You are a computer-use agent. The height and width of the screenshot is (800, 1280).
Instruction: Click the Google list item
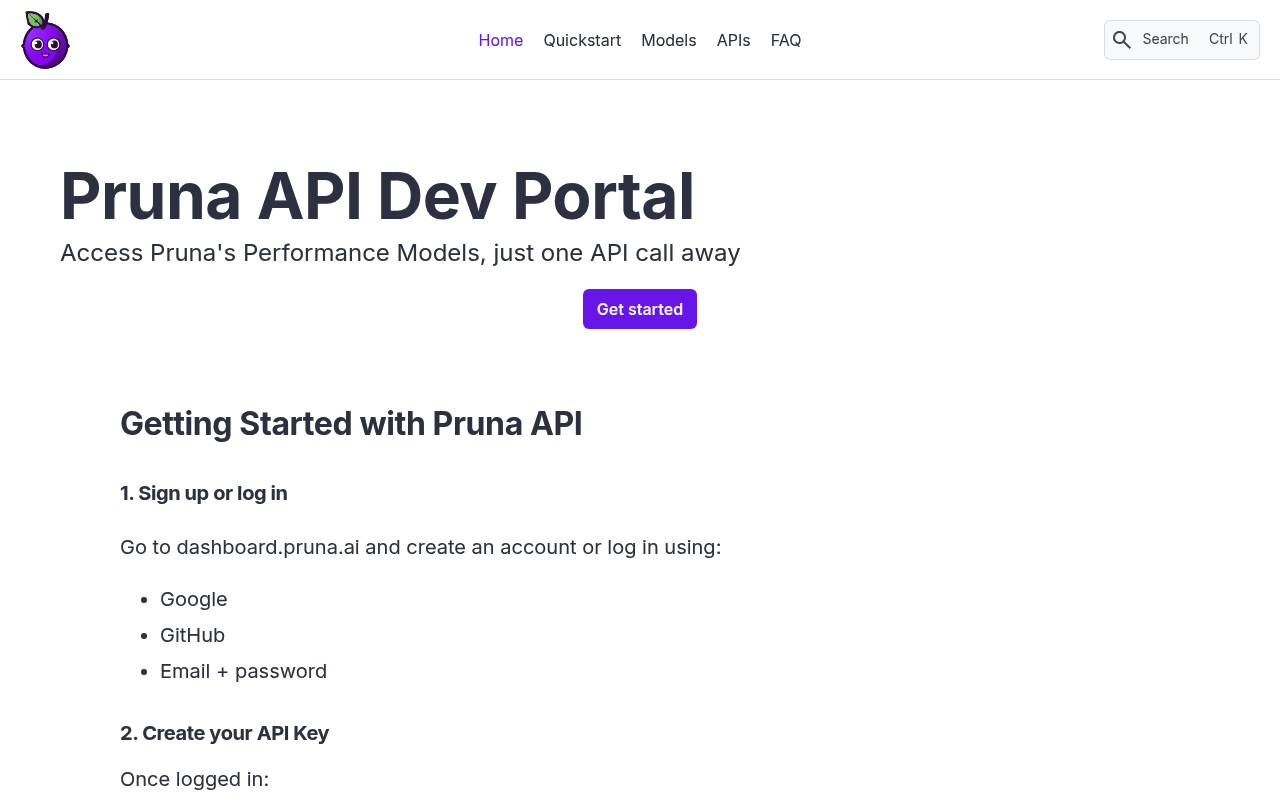point(194,599)
